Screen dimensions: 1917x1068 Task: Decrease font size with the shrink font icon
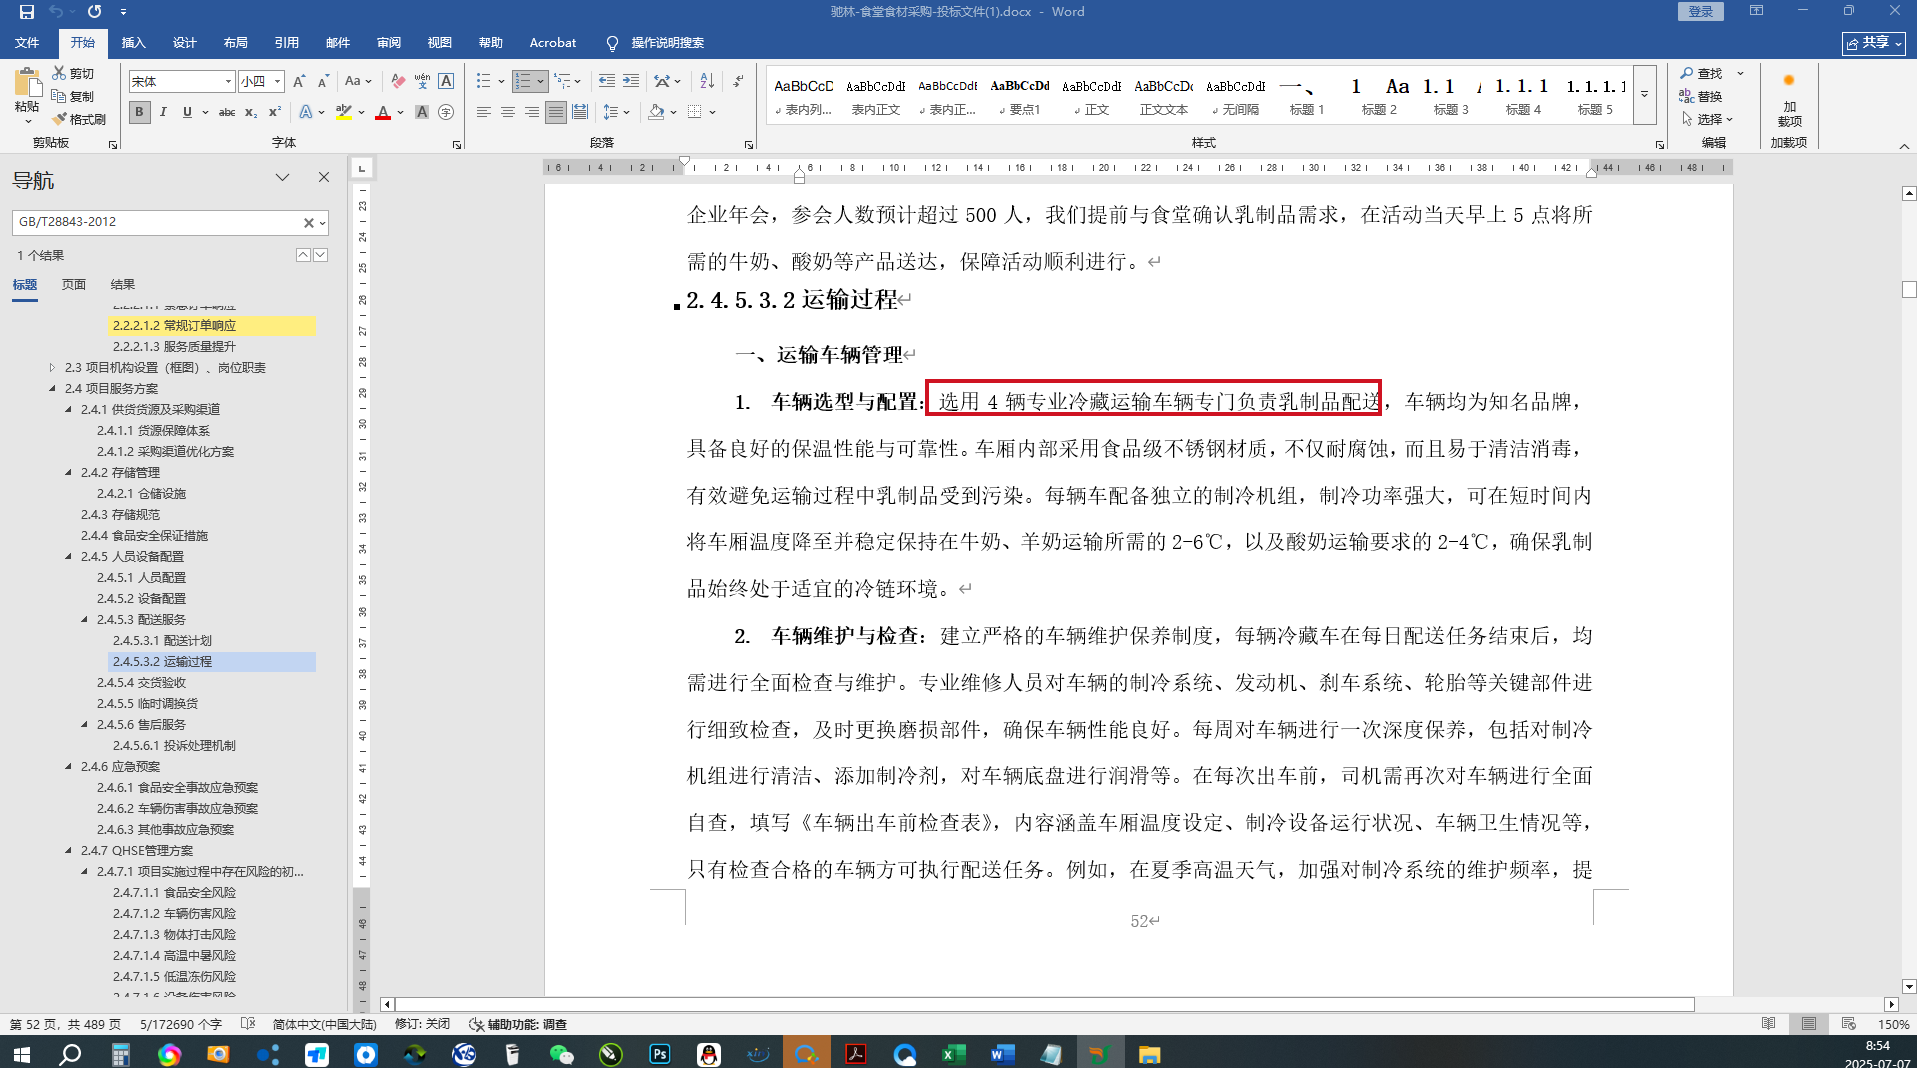pos(322,81)
